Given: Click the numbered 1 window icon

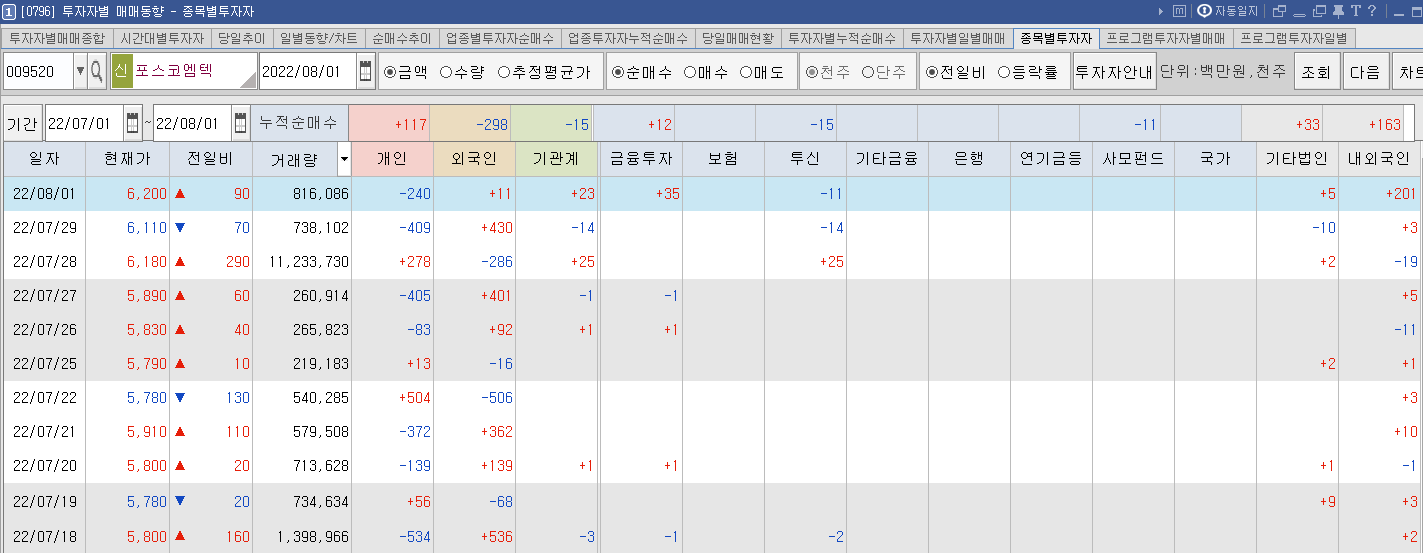Looking at the screenshot, I should tap(9, 11).
